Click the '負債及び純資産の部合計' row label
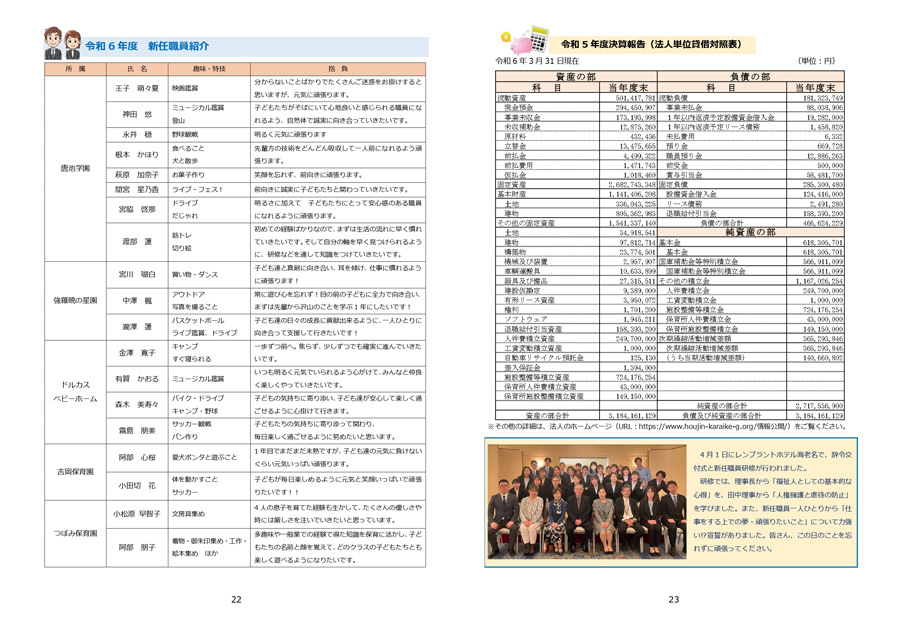Image resolution: width=910 pixels, height=644 pixels. coord(721,415)
